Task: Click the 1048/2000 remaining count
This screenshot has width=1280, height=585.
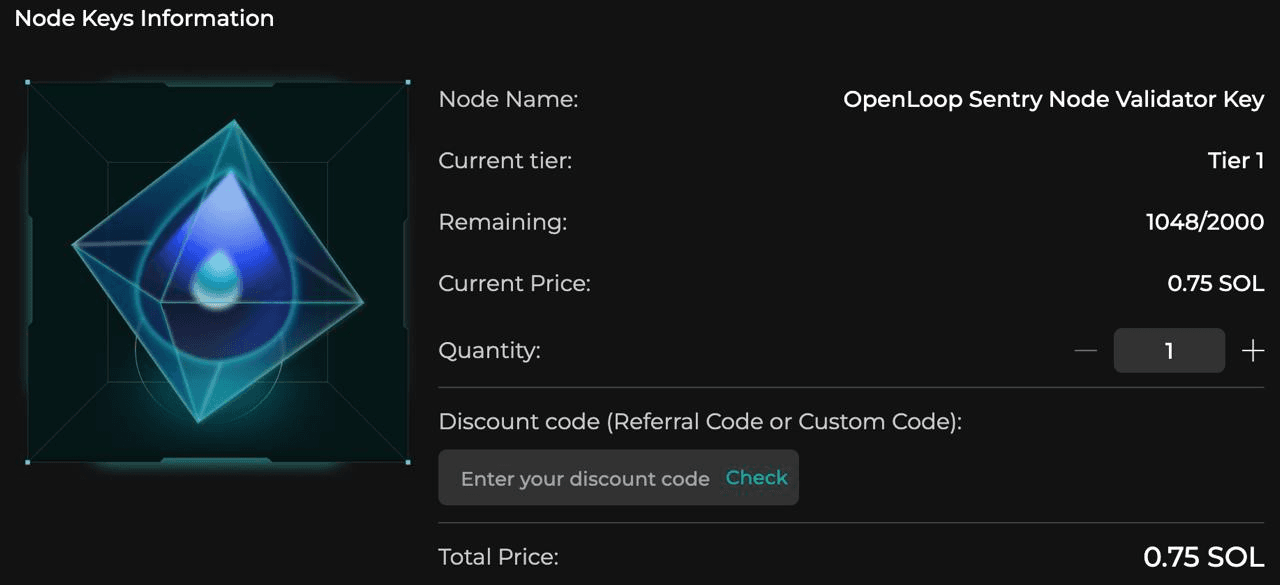Action: (x=1205, y=222)
